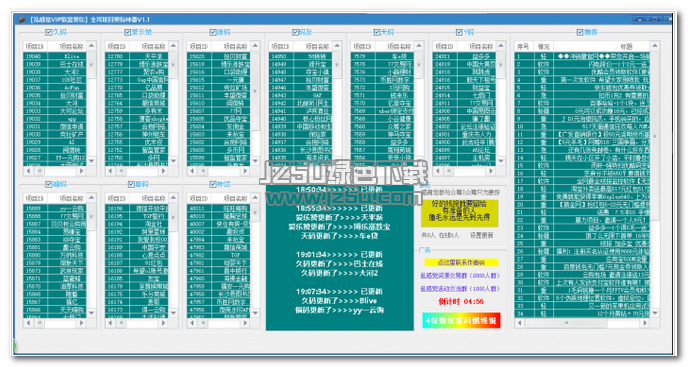Click down arrow of rightmost 标题 list scrollbar
The width and height of the screenshot is (688, 367).
point(655,313)
